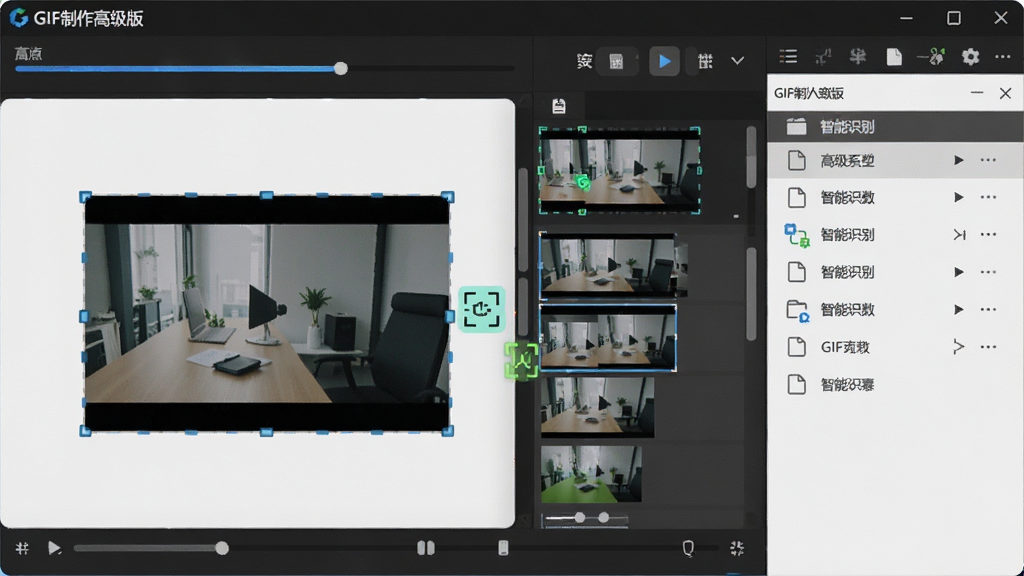Select the 高级系塑 item in the side panel
1024x576 pixels.
[895, 161]
